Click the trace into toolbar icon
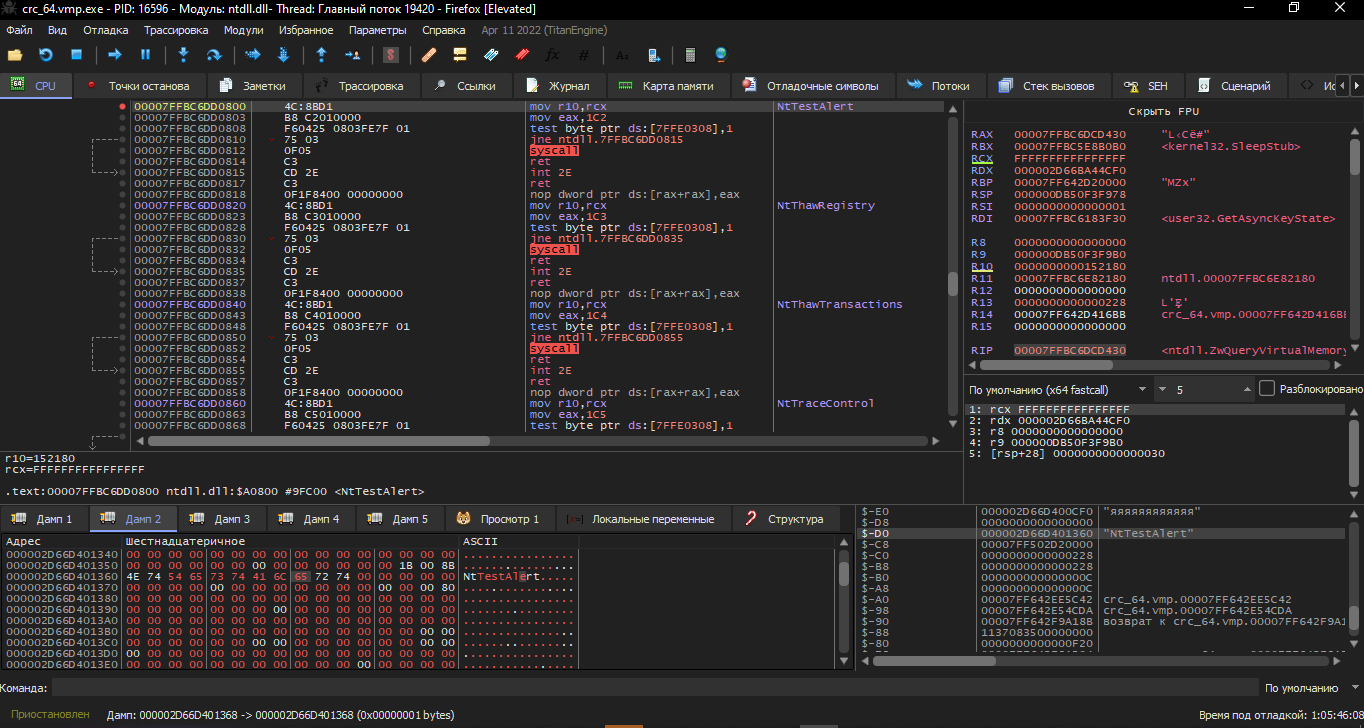The image size is (1364, 728). [252, 55]
